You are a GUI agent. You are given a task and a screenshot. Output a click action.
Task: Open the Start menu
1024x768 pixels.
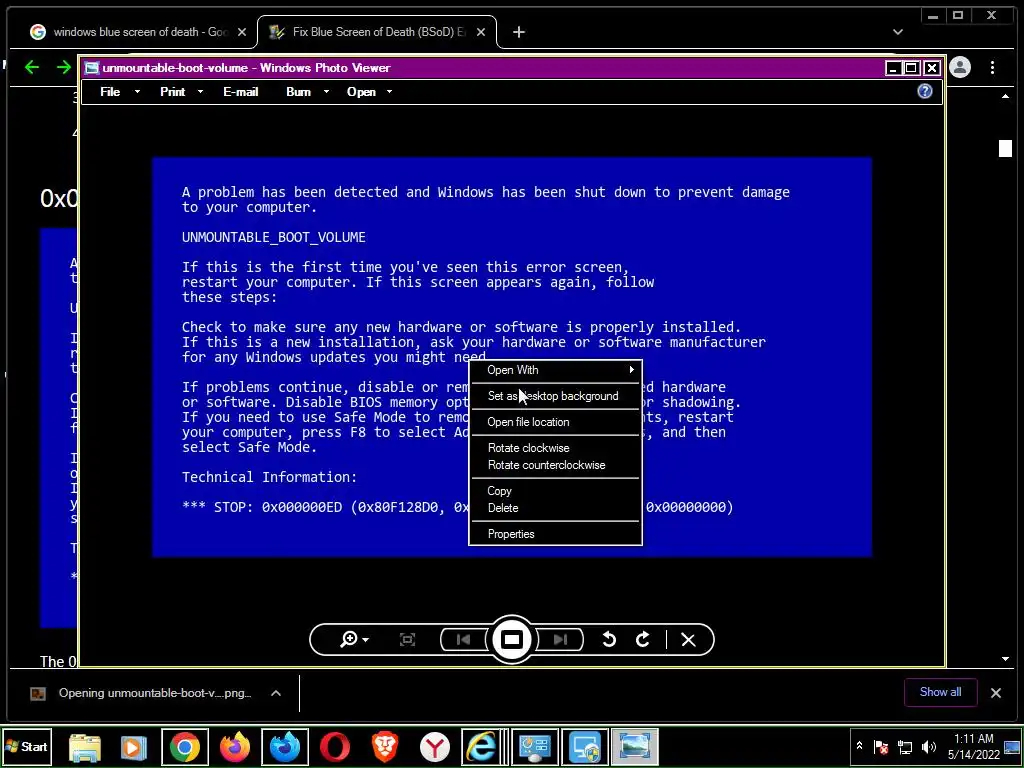coord(26,746)
